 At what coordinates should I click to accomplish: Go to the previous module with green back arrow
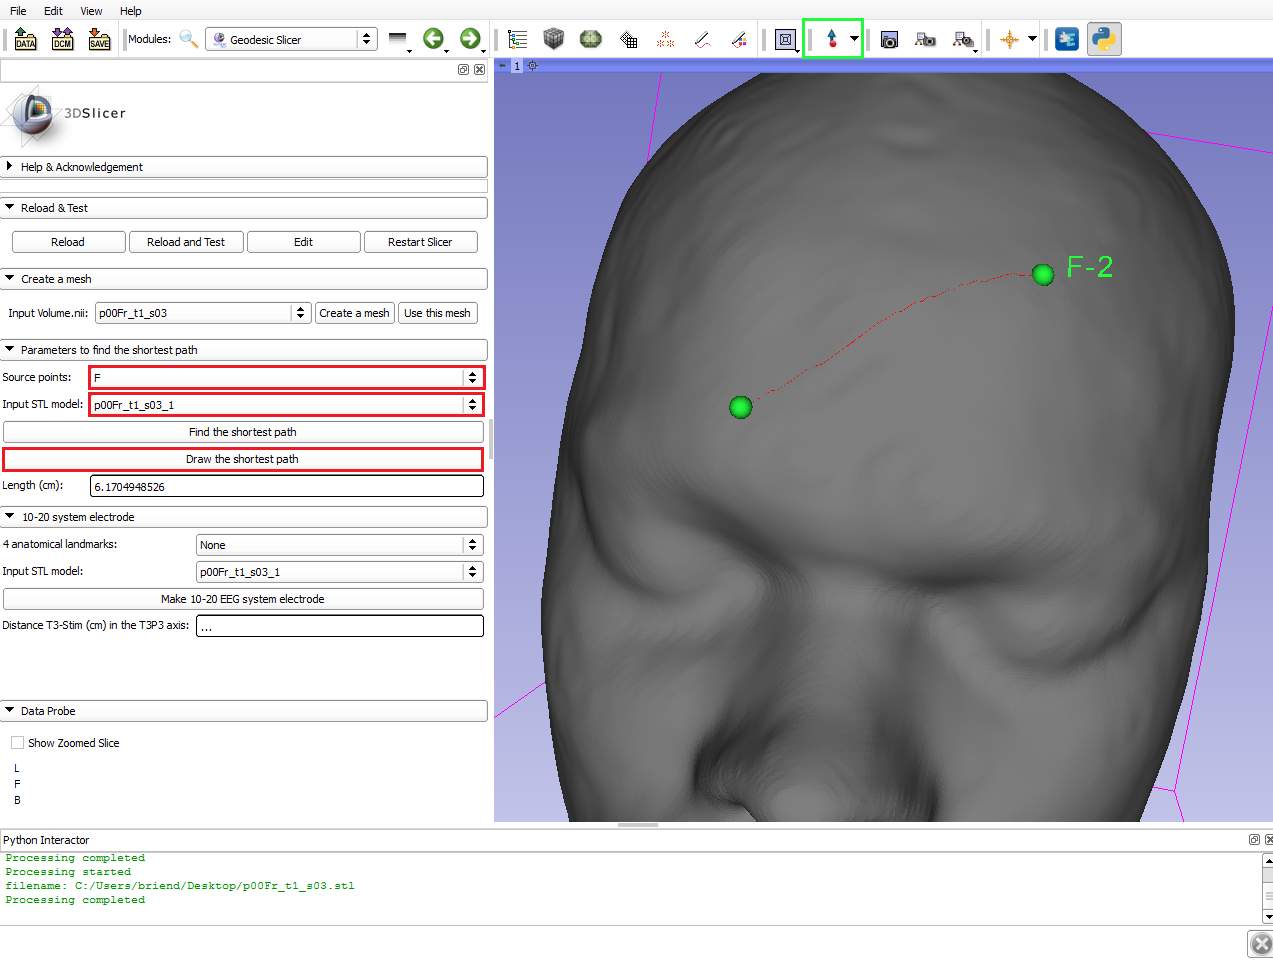point(433,39)
